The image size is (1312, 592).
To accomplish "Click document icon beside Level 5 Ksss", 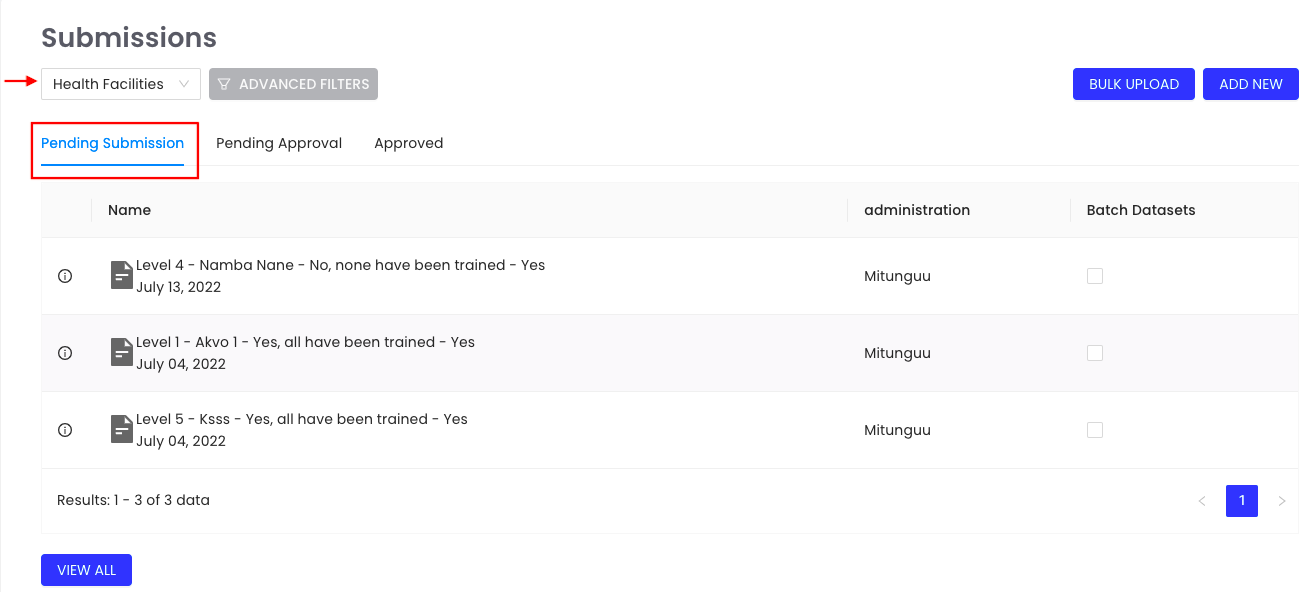I will (121, 429).
